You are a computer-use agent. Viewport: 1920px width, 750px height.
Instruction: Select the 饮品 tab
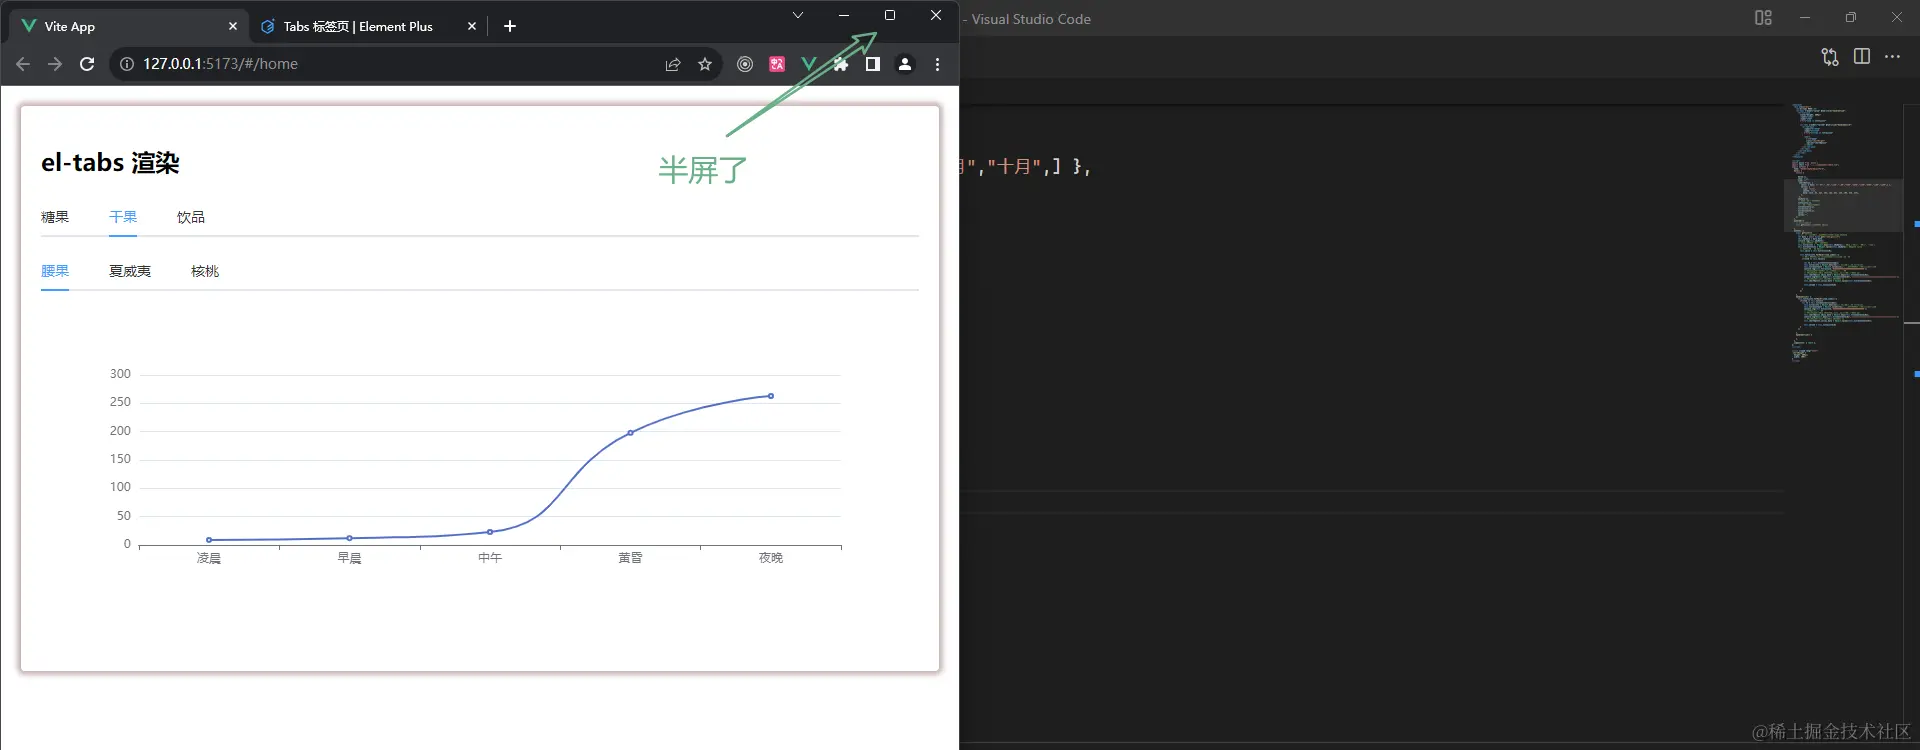pyautogui.click(x=191, y=217)
